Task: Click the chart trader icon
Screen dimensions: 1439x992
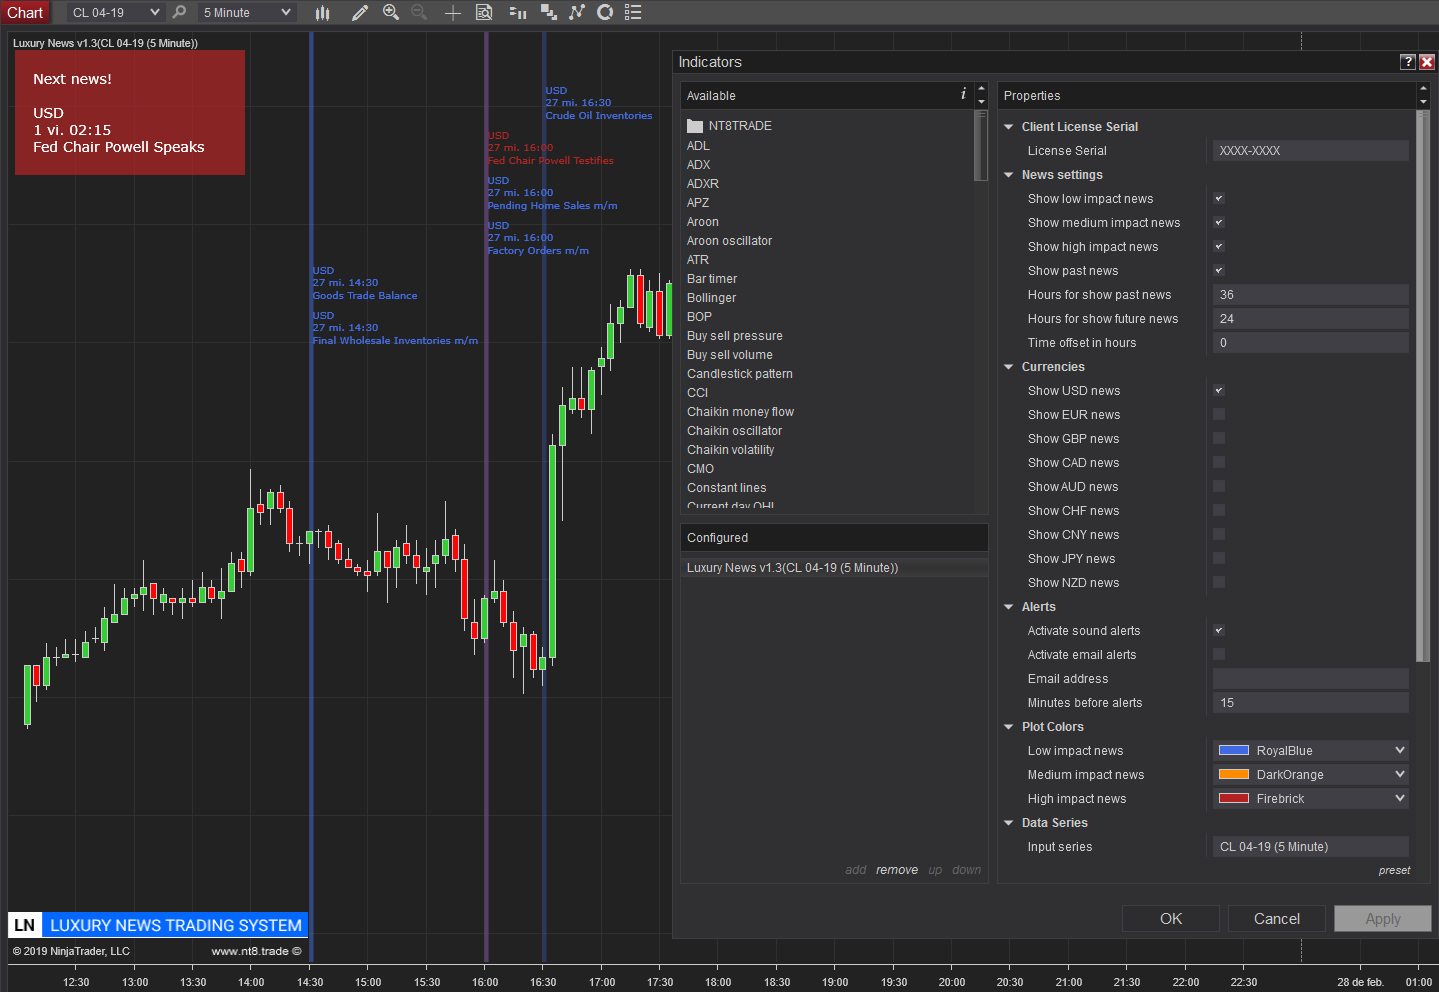Action: click(x=518, y=12)
